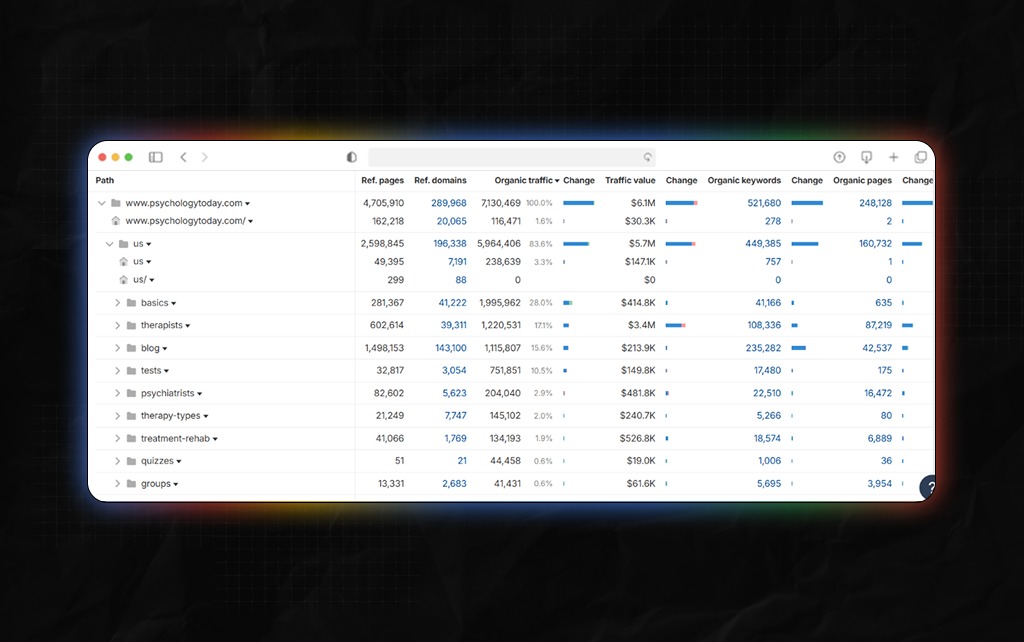Expand the blog folder
Viewport: 1024px width, 642px height.
(x=118, y=348)
